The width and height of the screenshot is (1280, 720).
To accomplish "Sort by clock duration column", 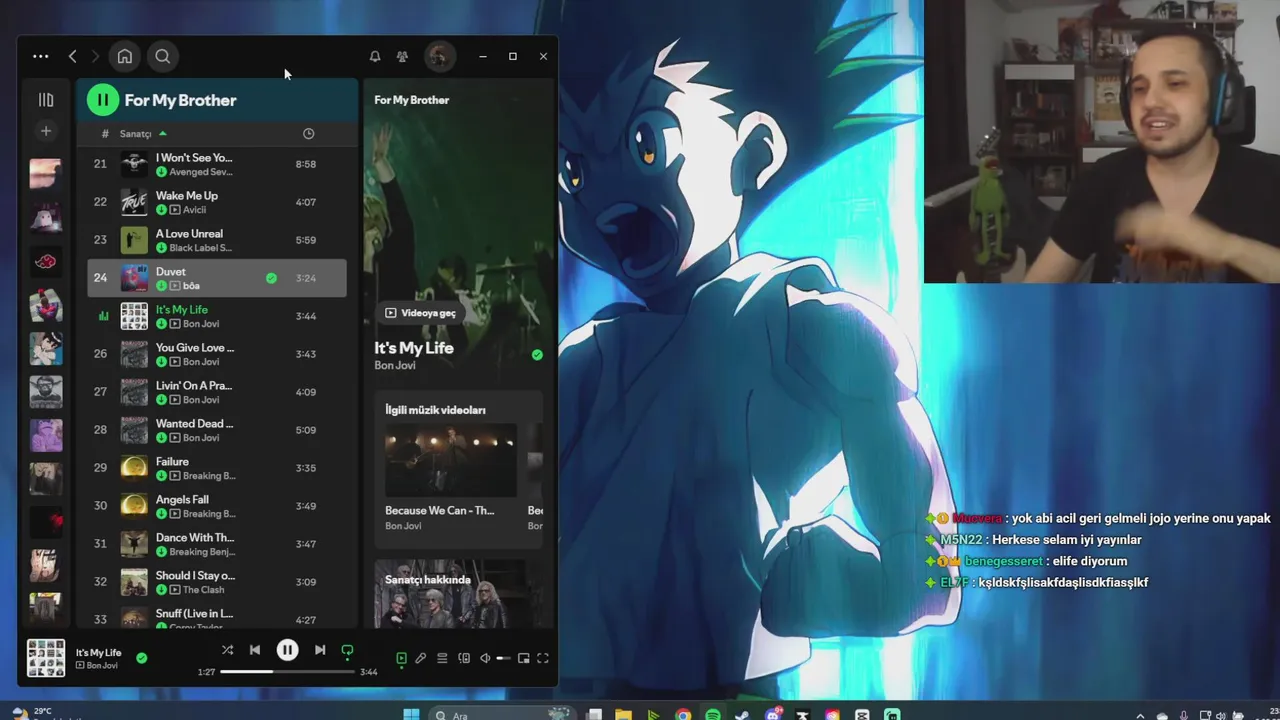I will point(308,134).
